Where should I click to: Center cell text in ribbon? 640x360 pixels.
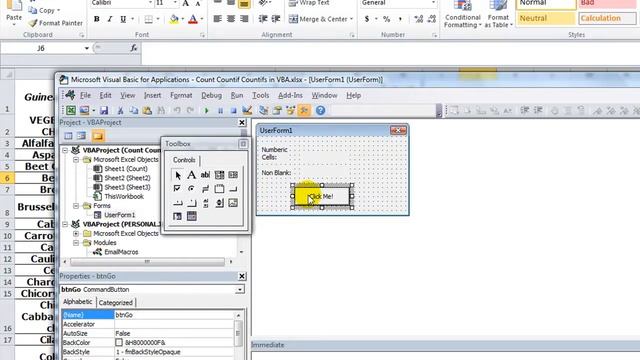pos(231,19)
